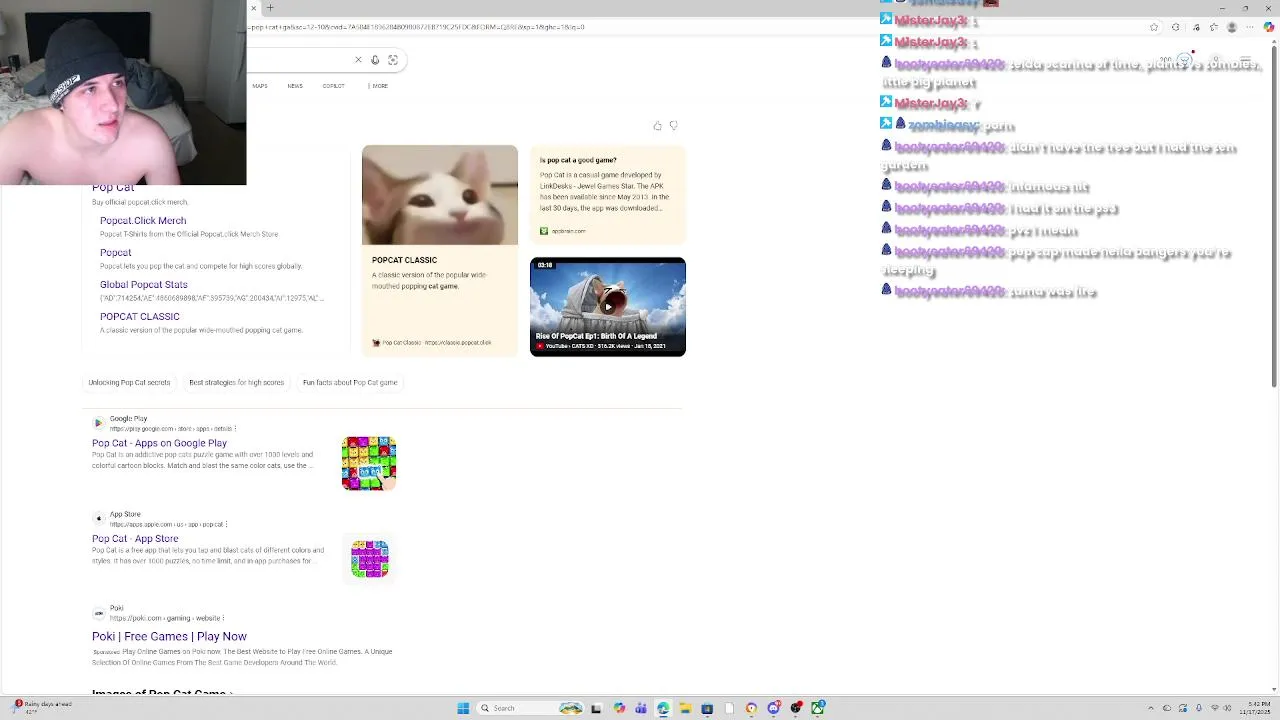
Task: Open browser profile avatar
Action: [x=1232, y=27]
